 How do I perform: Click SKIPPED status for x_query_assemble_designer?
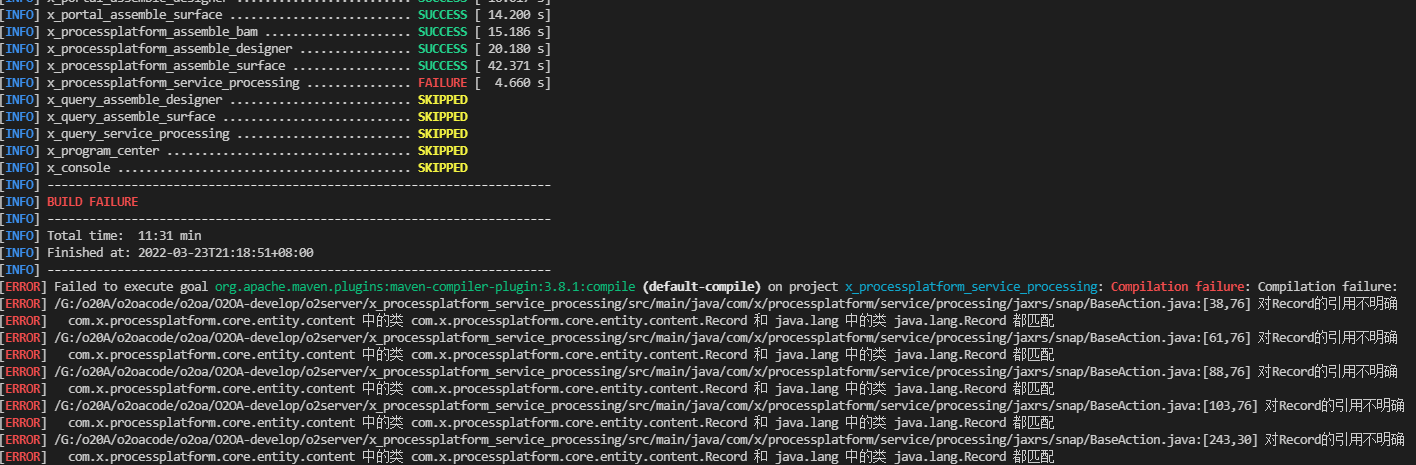[442, 100]
